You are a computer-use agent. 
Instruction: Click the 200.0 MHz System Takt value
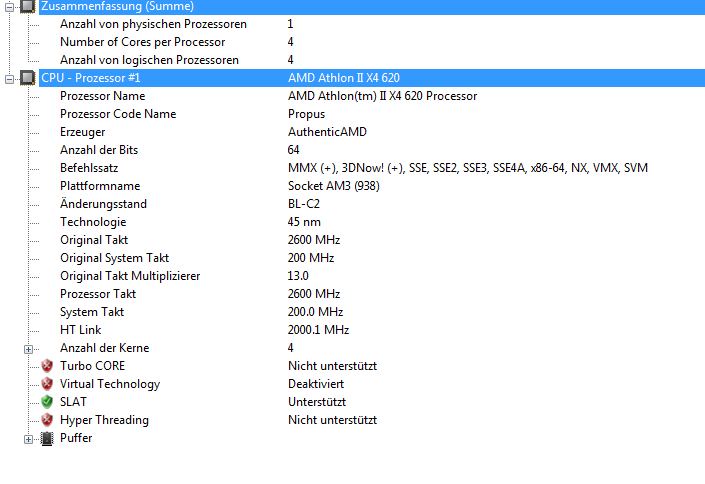pyautogui.click(x=316, y=312)
